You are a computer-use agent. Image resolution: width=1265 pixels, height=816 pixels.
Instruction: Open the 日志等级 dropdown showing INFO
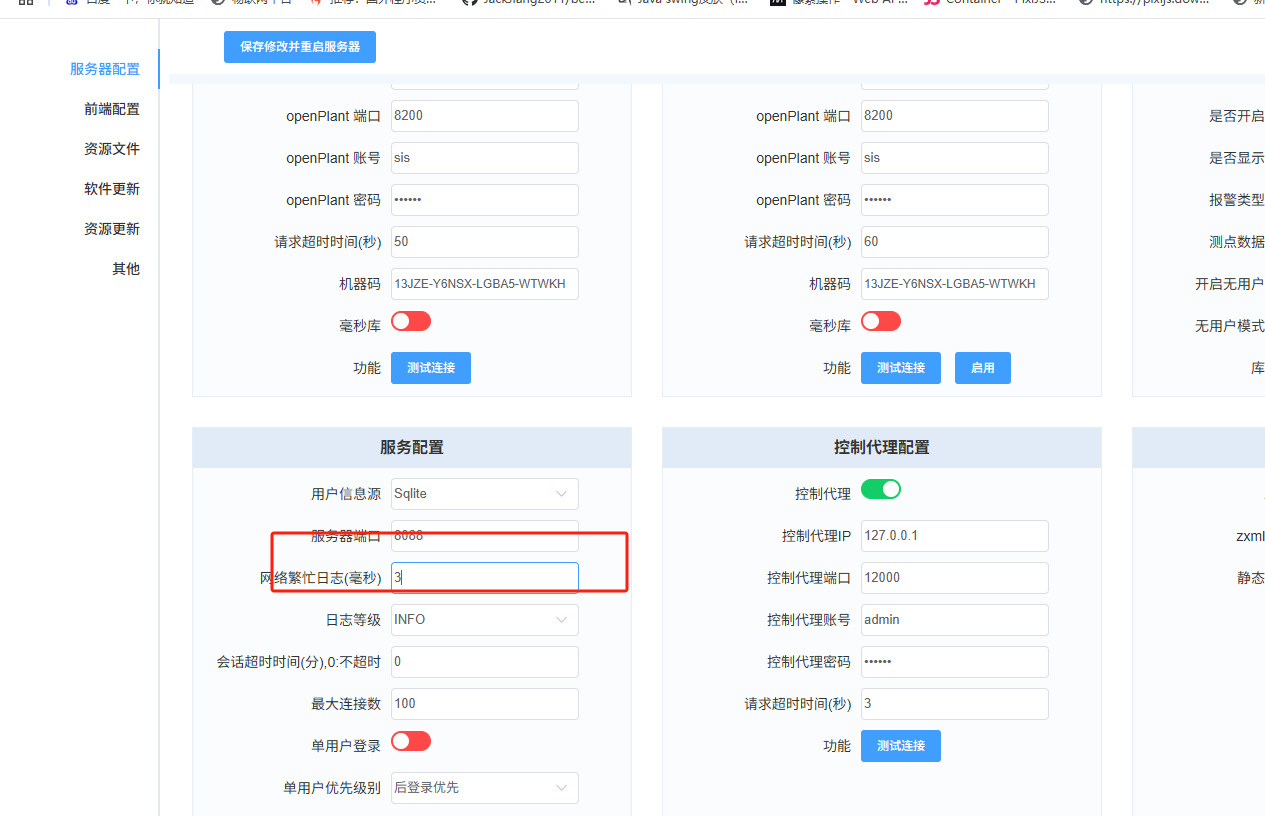pos(484,619)
